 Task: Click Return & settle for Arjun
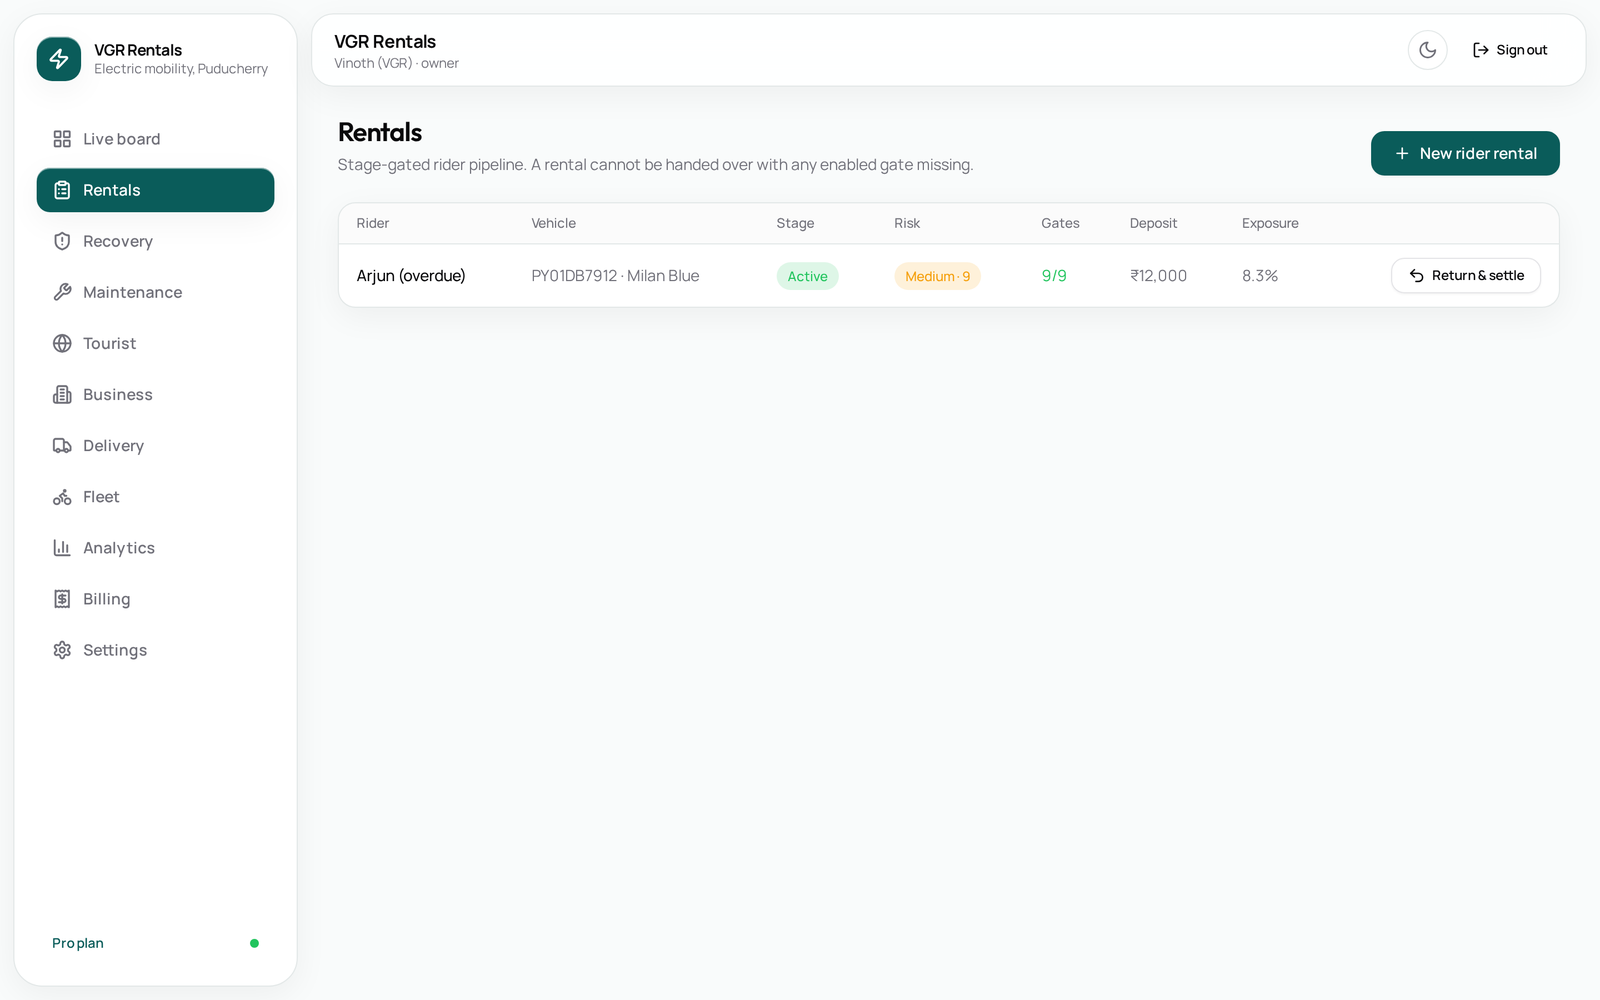[x=1465, y=276]
